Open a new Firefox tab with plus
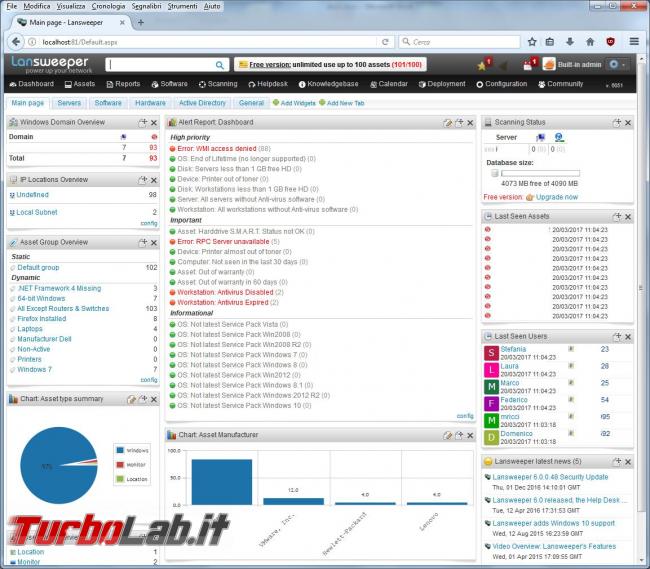 (x=141, y=22)
